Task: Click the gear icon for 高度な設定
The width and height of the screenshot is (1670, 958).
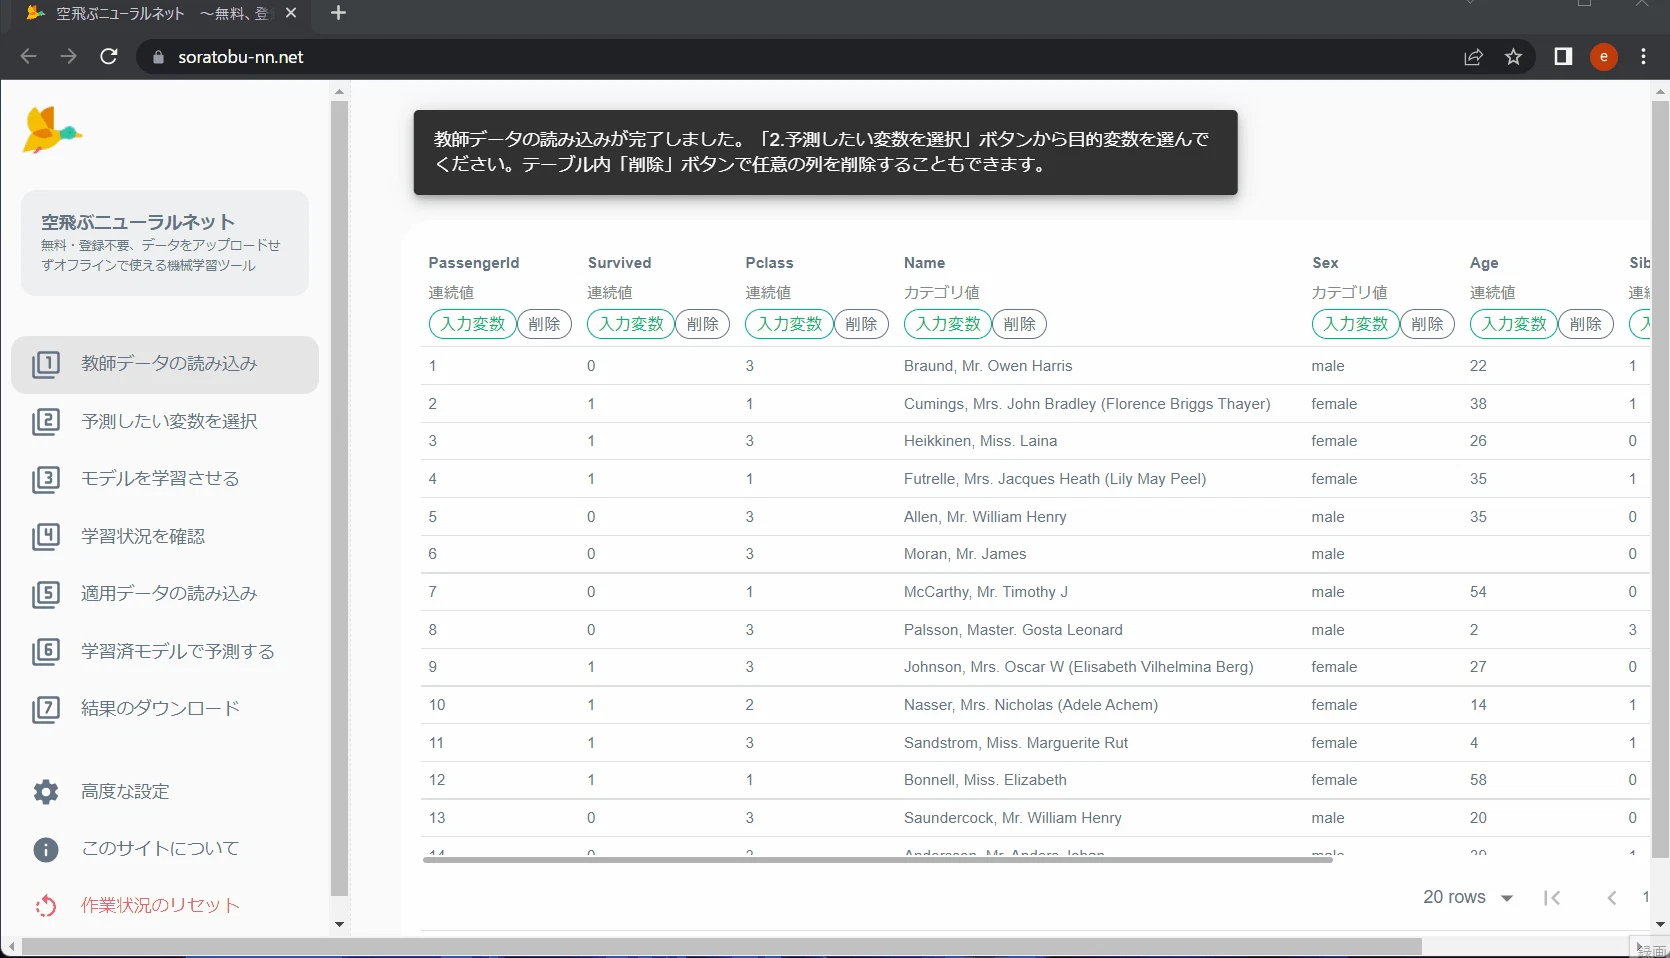Action: pyautogui.click(x=46, y=792)
